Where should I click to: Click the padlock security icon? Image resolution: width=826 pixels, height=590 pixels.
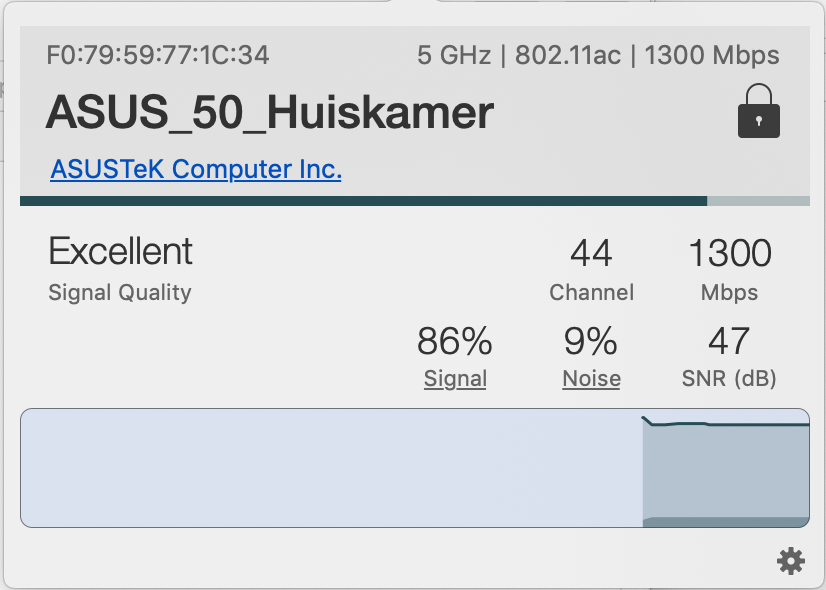click(x=759, y=111)
